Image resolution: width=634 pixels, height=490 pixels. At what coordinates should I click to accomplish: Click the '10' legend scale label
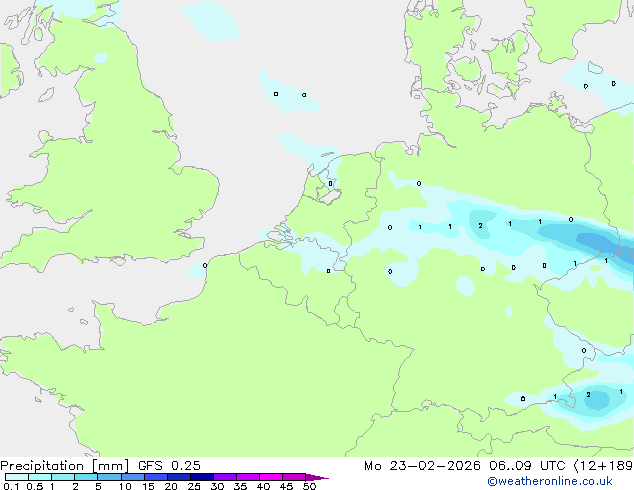[125, 486]
